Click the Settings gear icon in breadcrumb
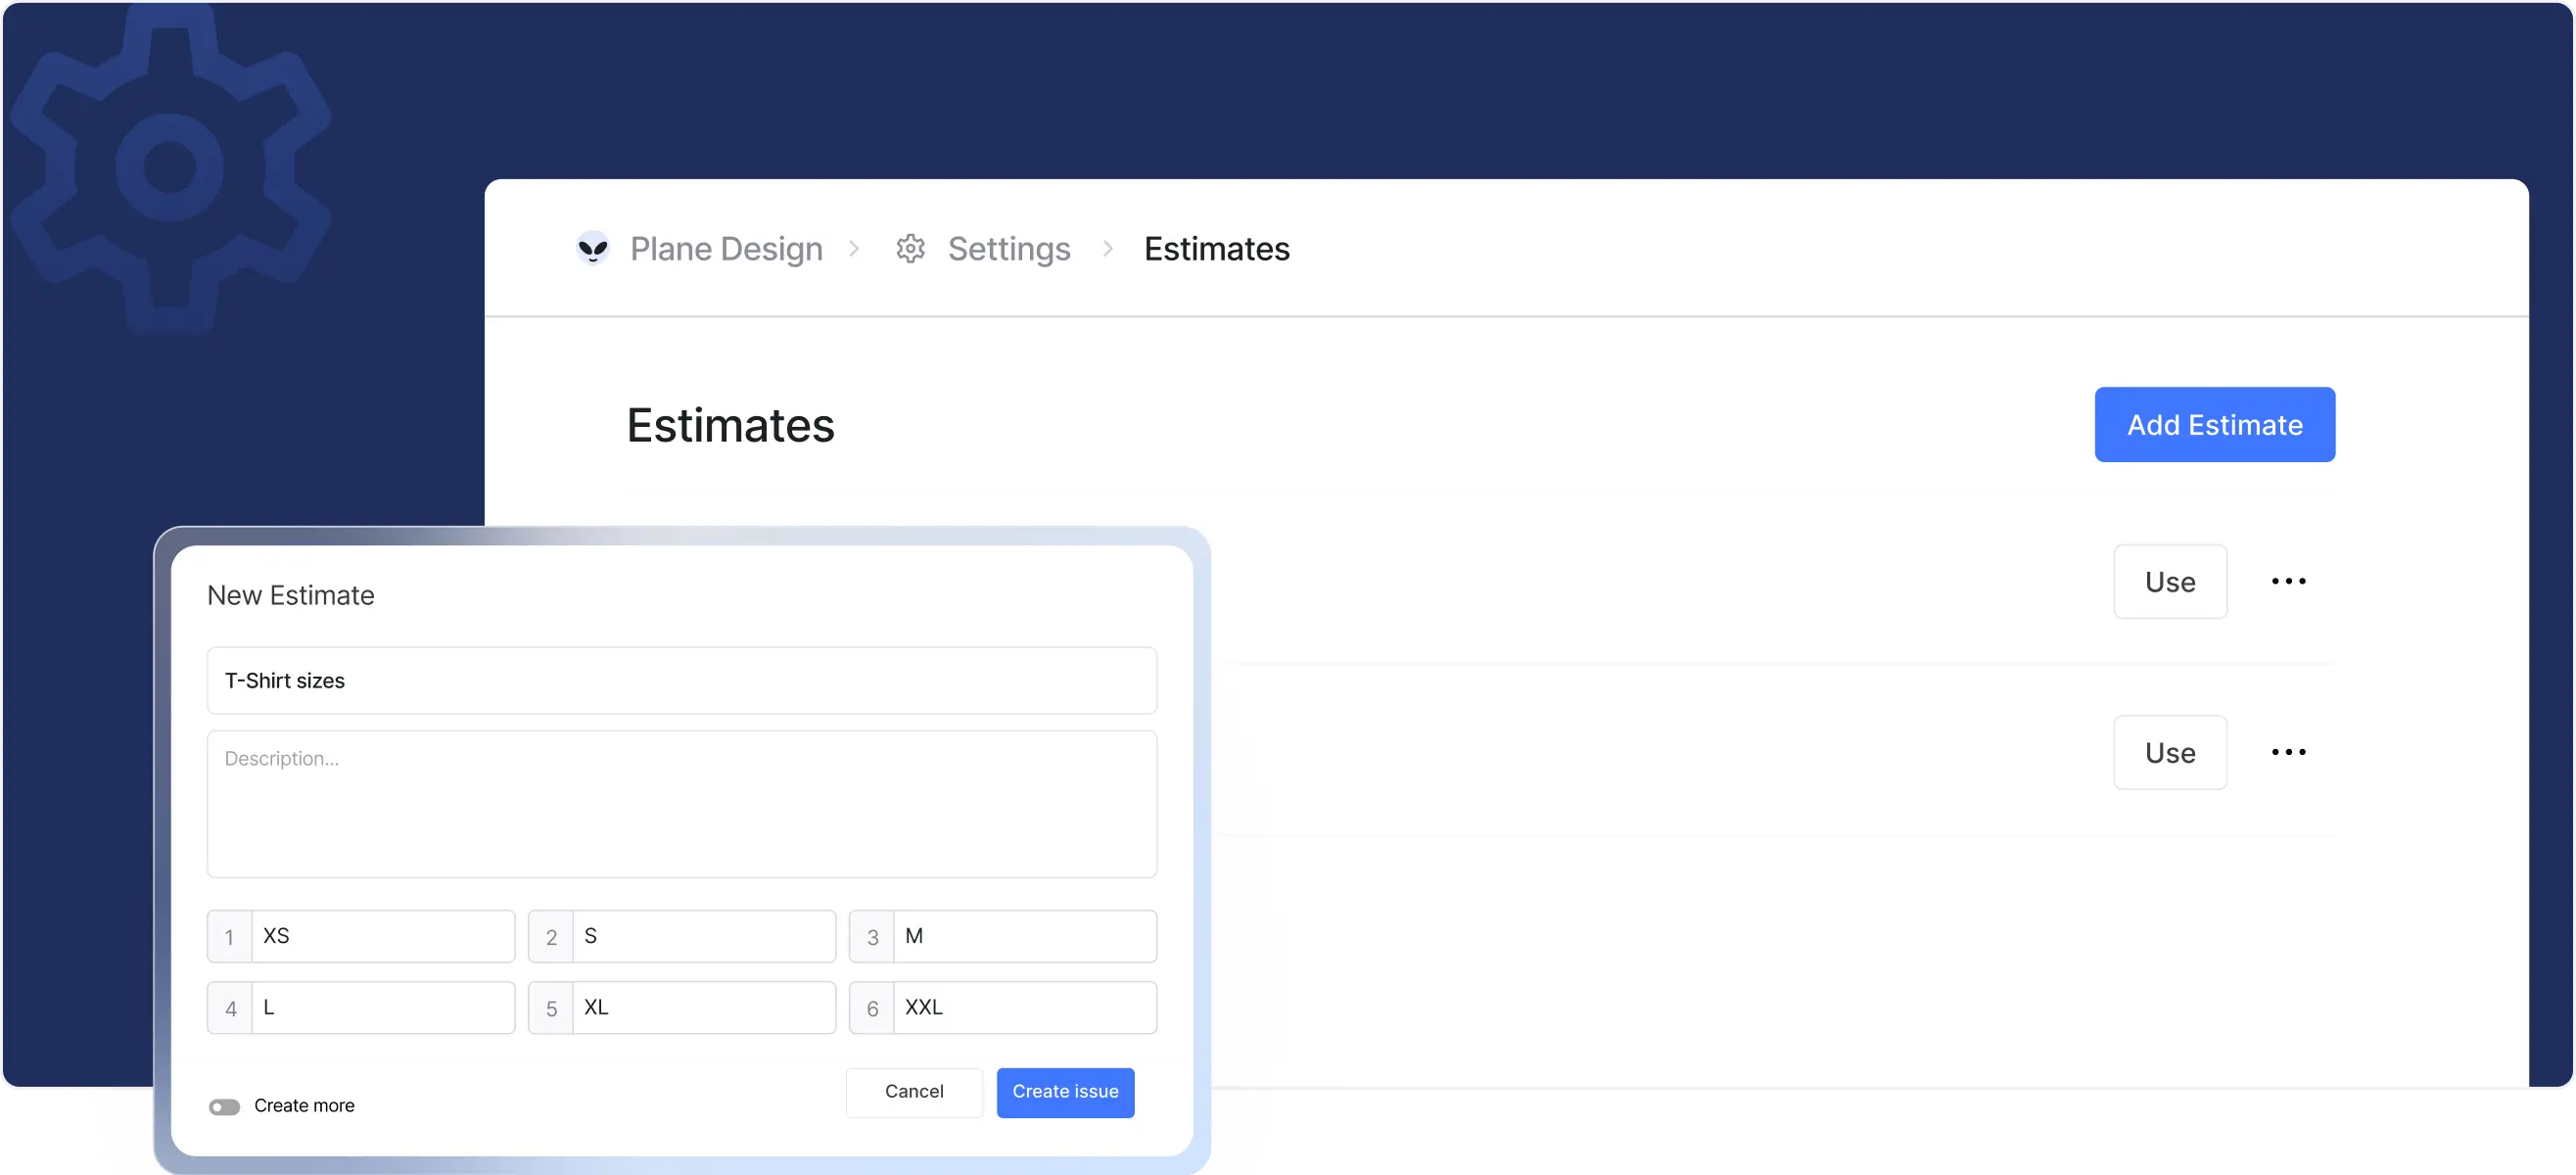Screen dimensions: 2576x1175 pos(910,248)
